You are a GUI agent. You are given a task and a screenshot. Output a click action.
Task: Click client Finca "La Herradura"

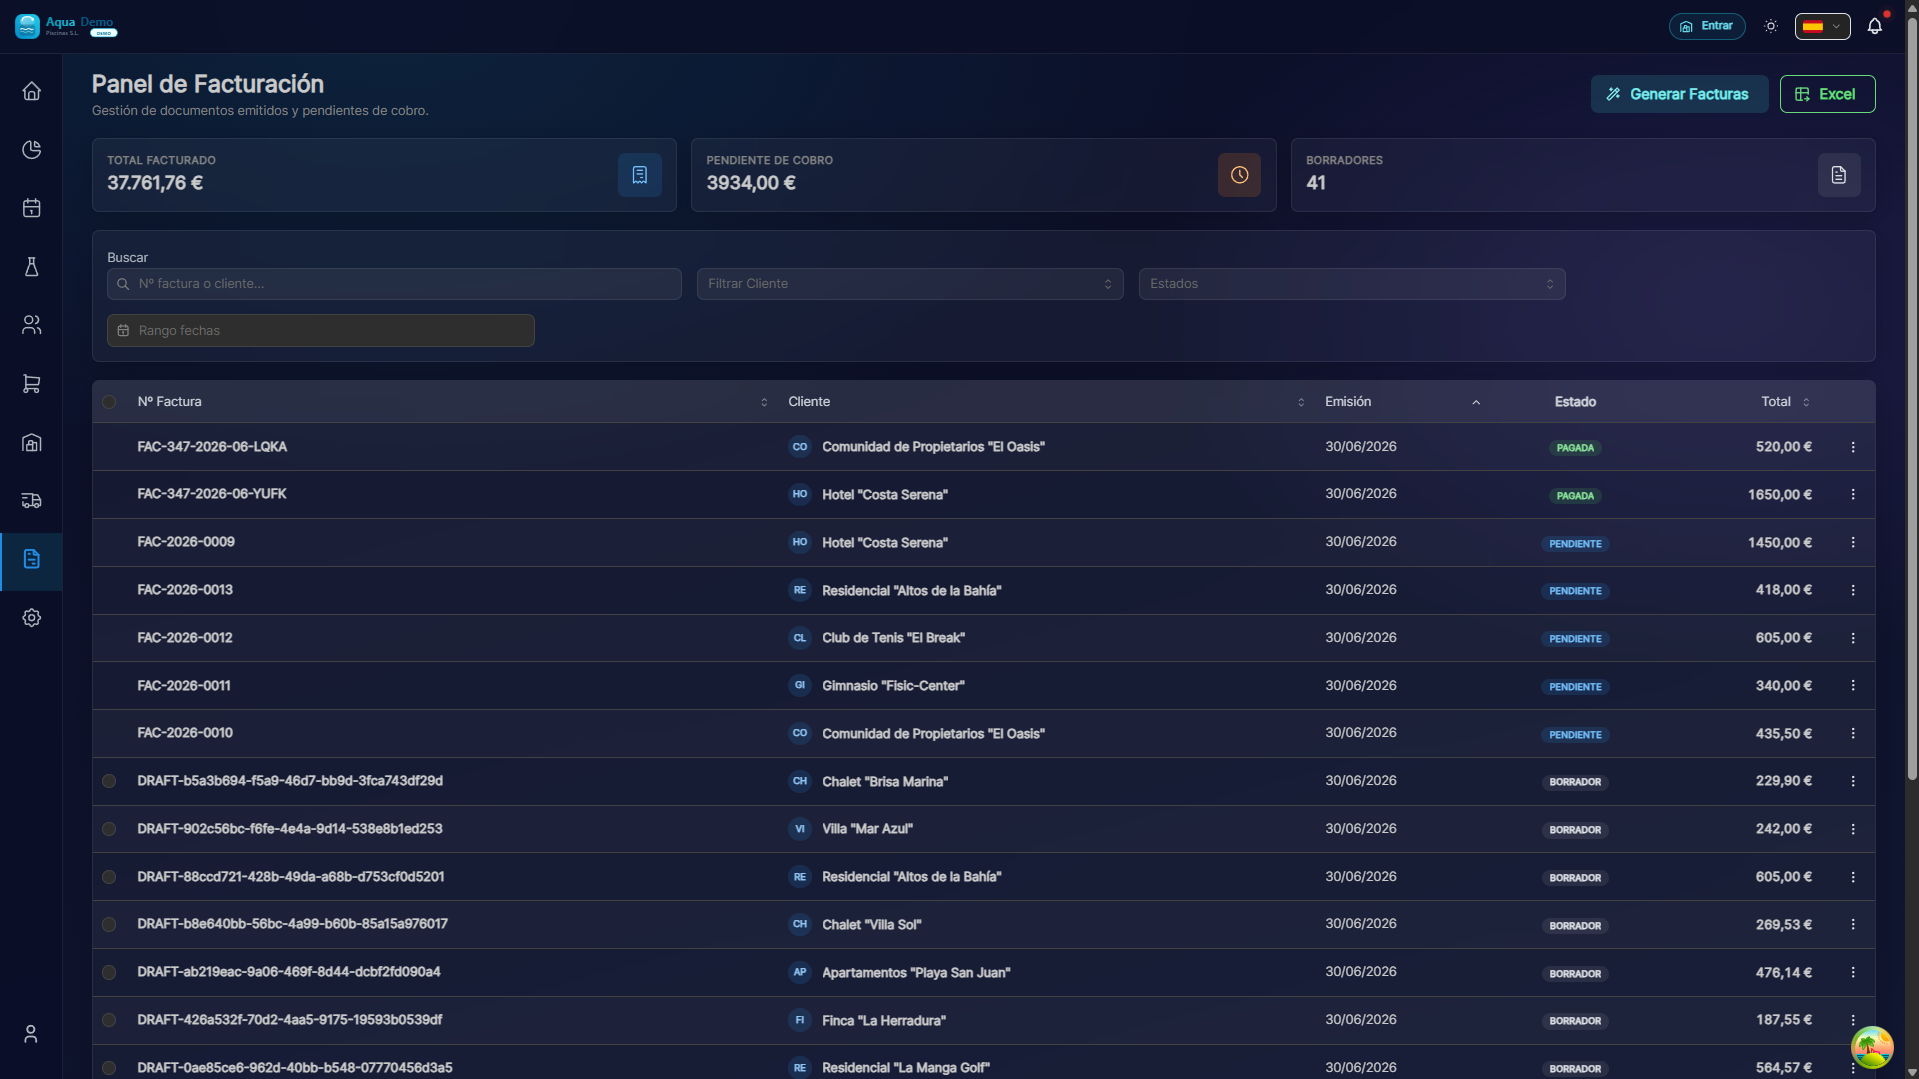[883, 1021]
